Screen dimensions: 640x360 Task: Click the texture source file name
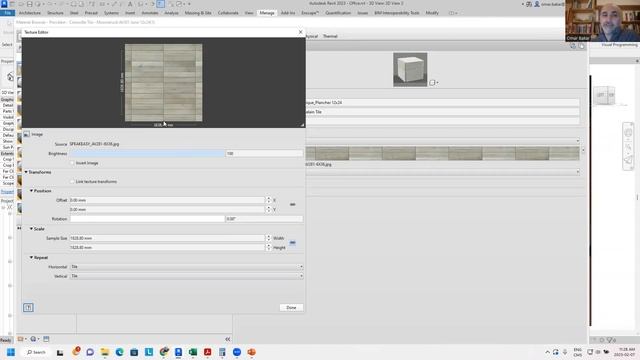tap(94, 144)
